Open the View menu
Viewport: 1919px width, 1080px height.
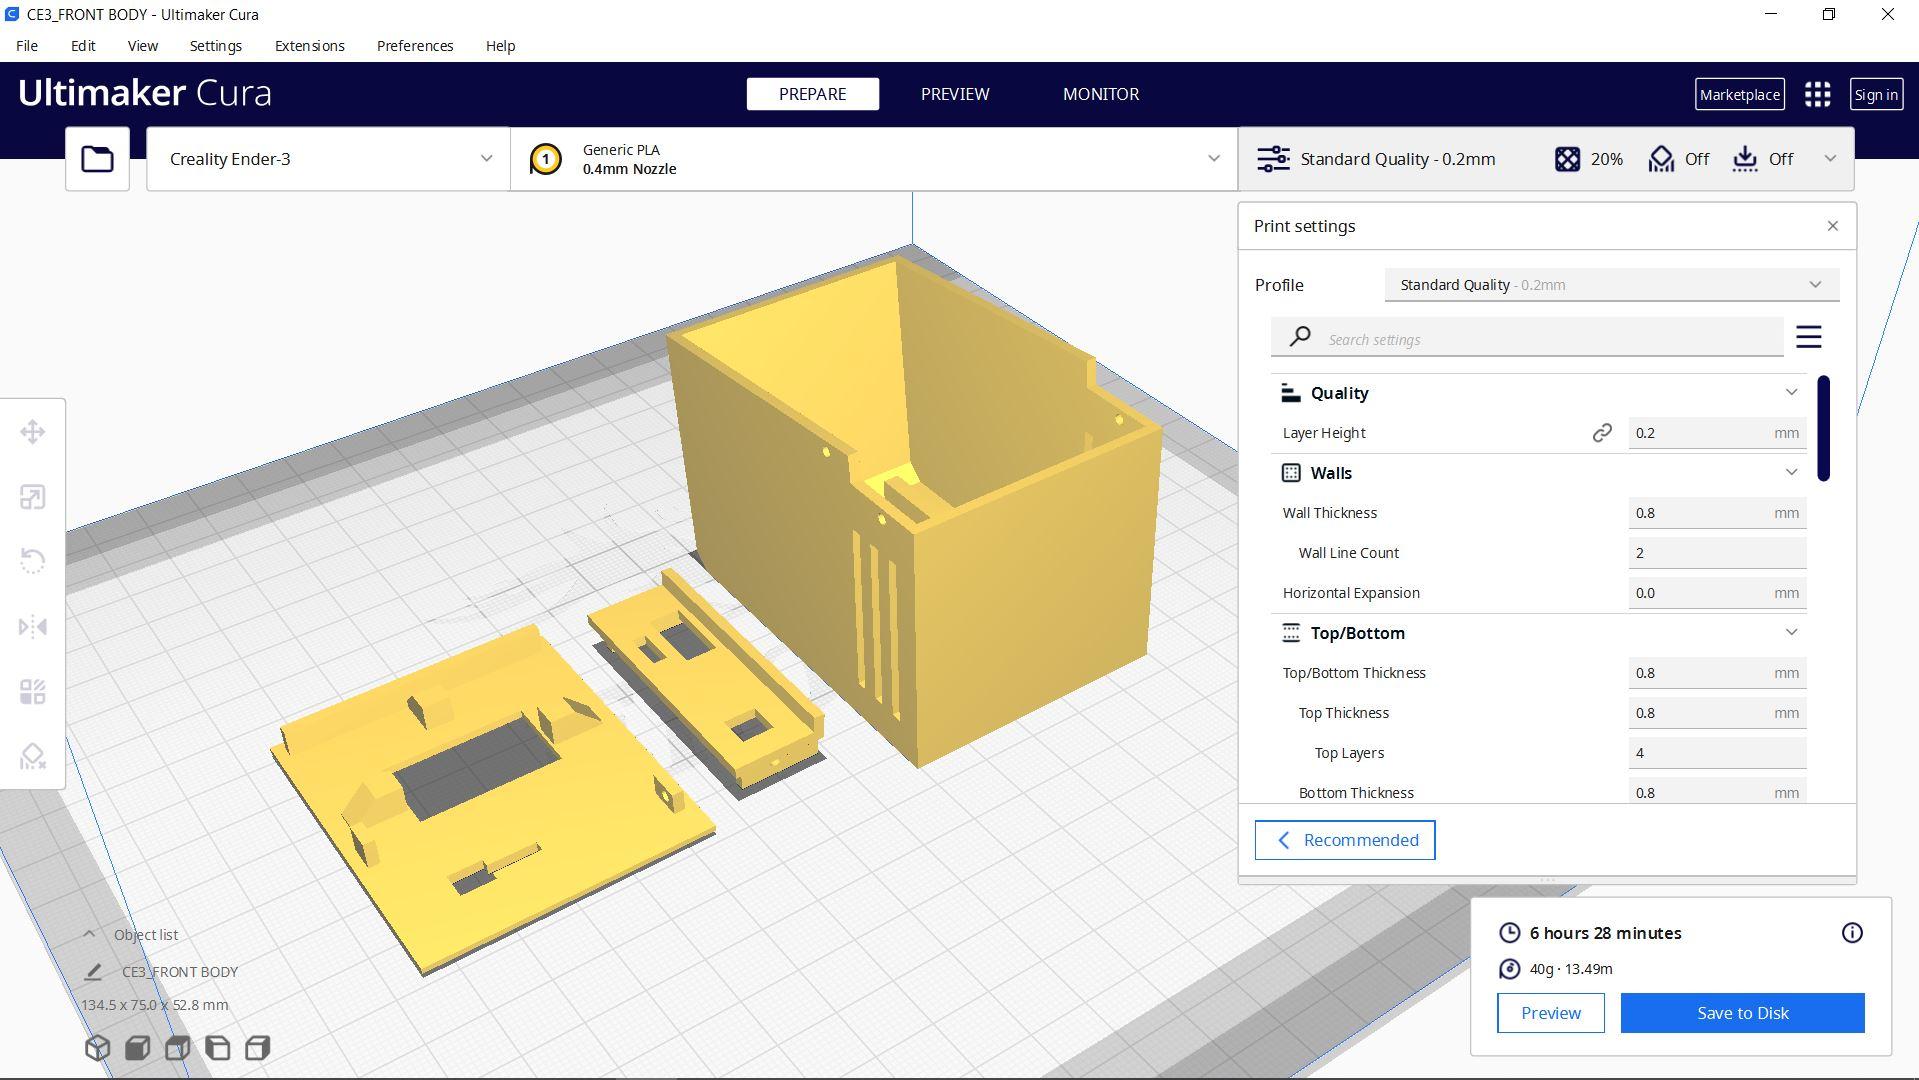tap(142, 46)
